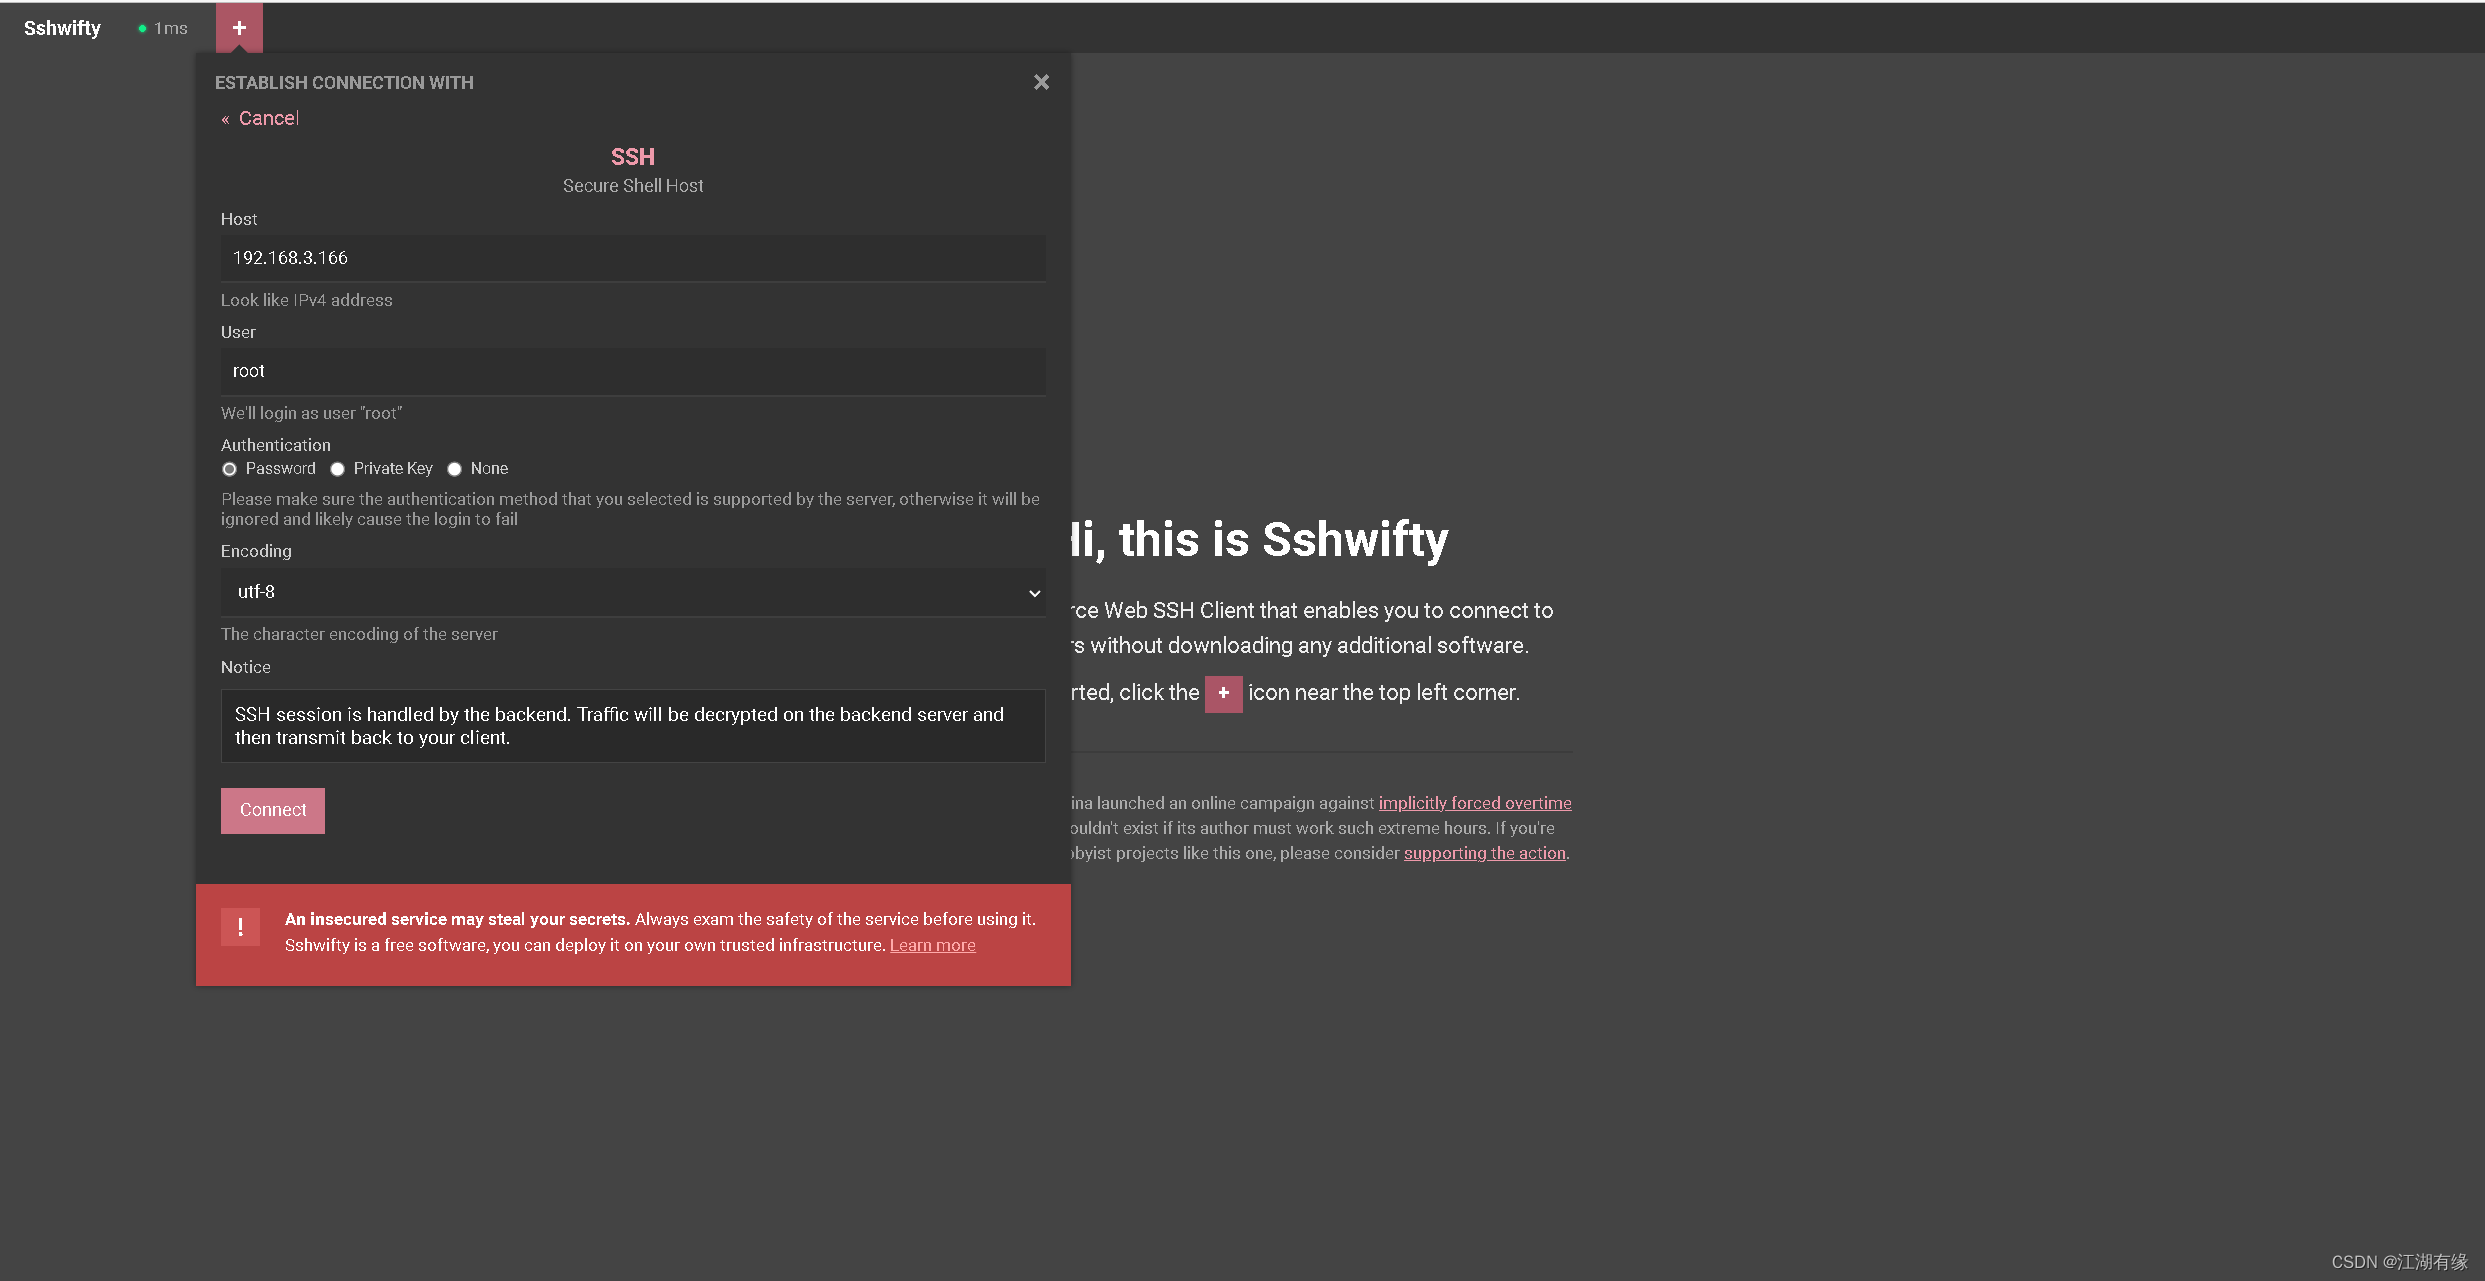Viewport: 2485px width, 1281px height.
Task: Click the SSH Secure Shell Host heading
Action: 632,157
